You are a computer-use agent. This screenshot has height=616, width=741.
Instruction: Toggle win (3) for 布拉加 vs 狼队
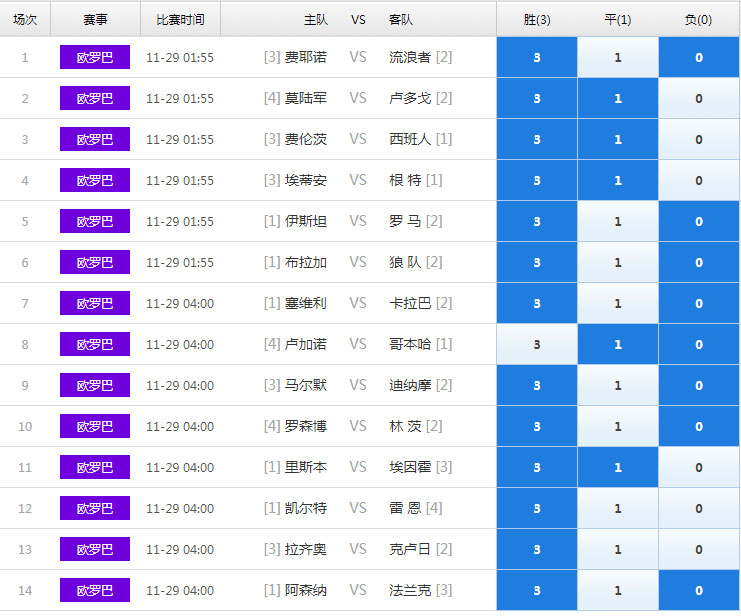pyautogui.click(x=537, y=262)
